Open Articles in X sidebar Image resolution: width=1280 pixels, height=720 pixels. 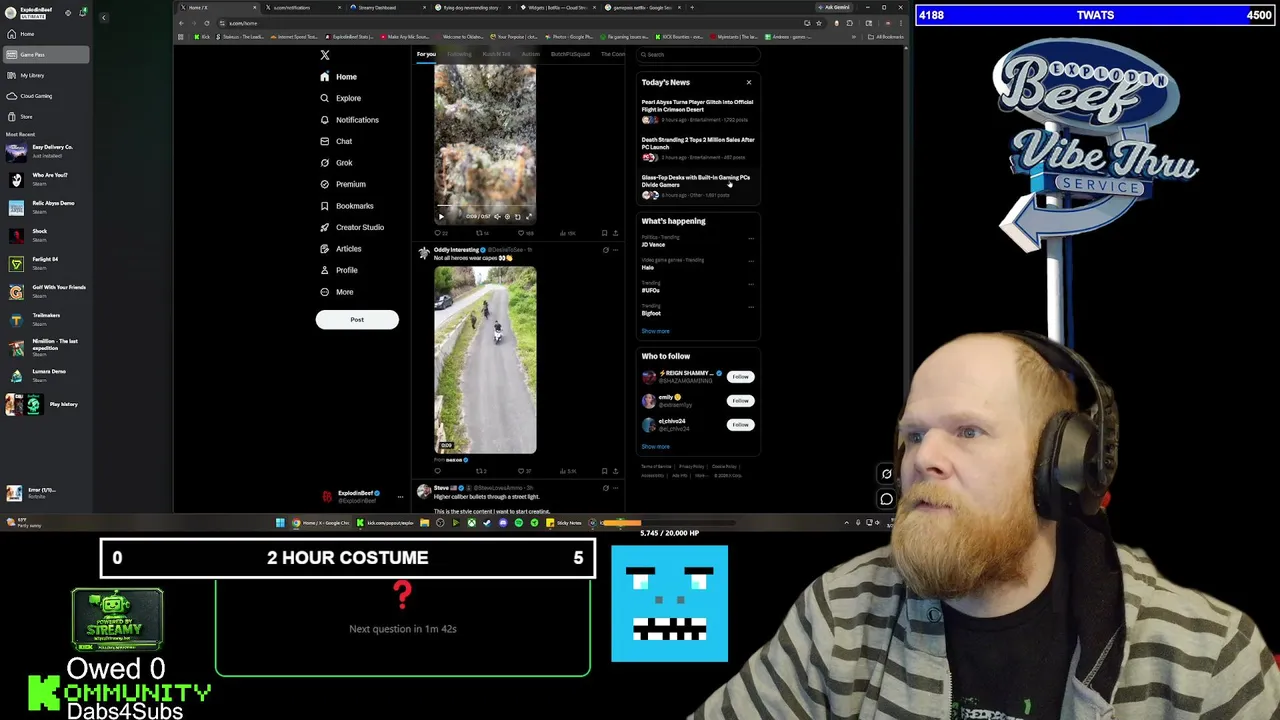340,249
